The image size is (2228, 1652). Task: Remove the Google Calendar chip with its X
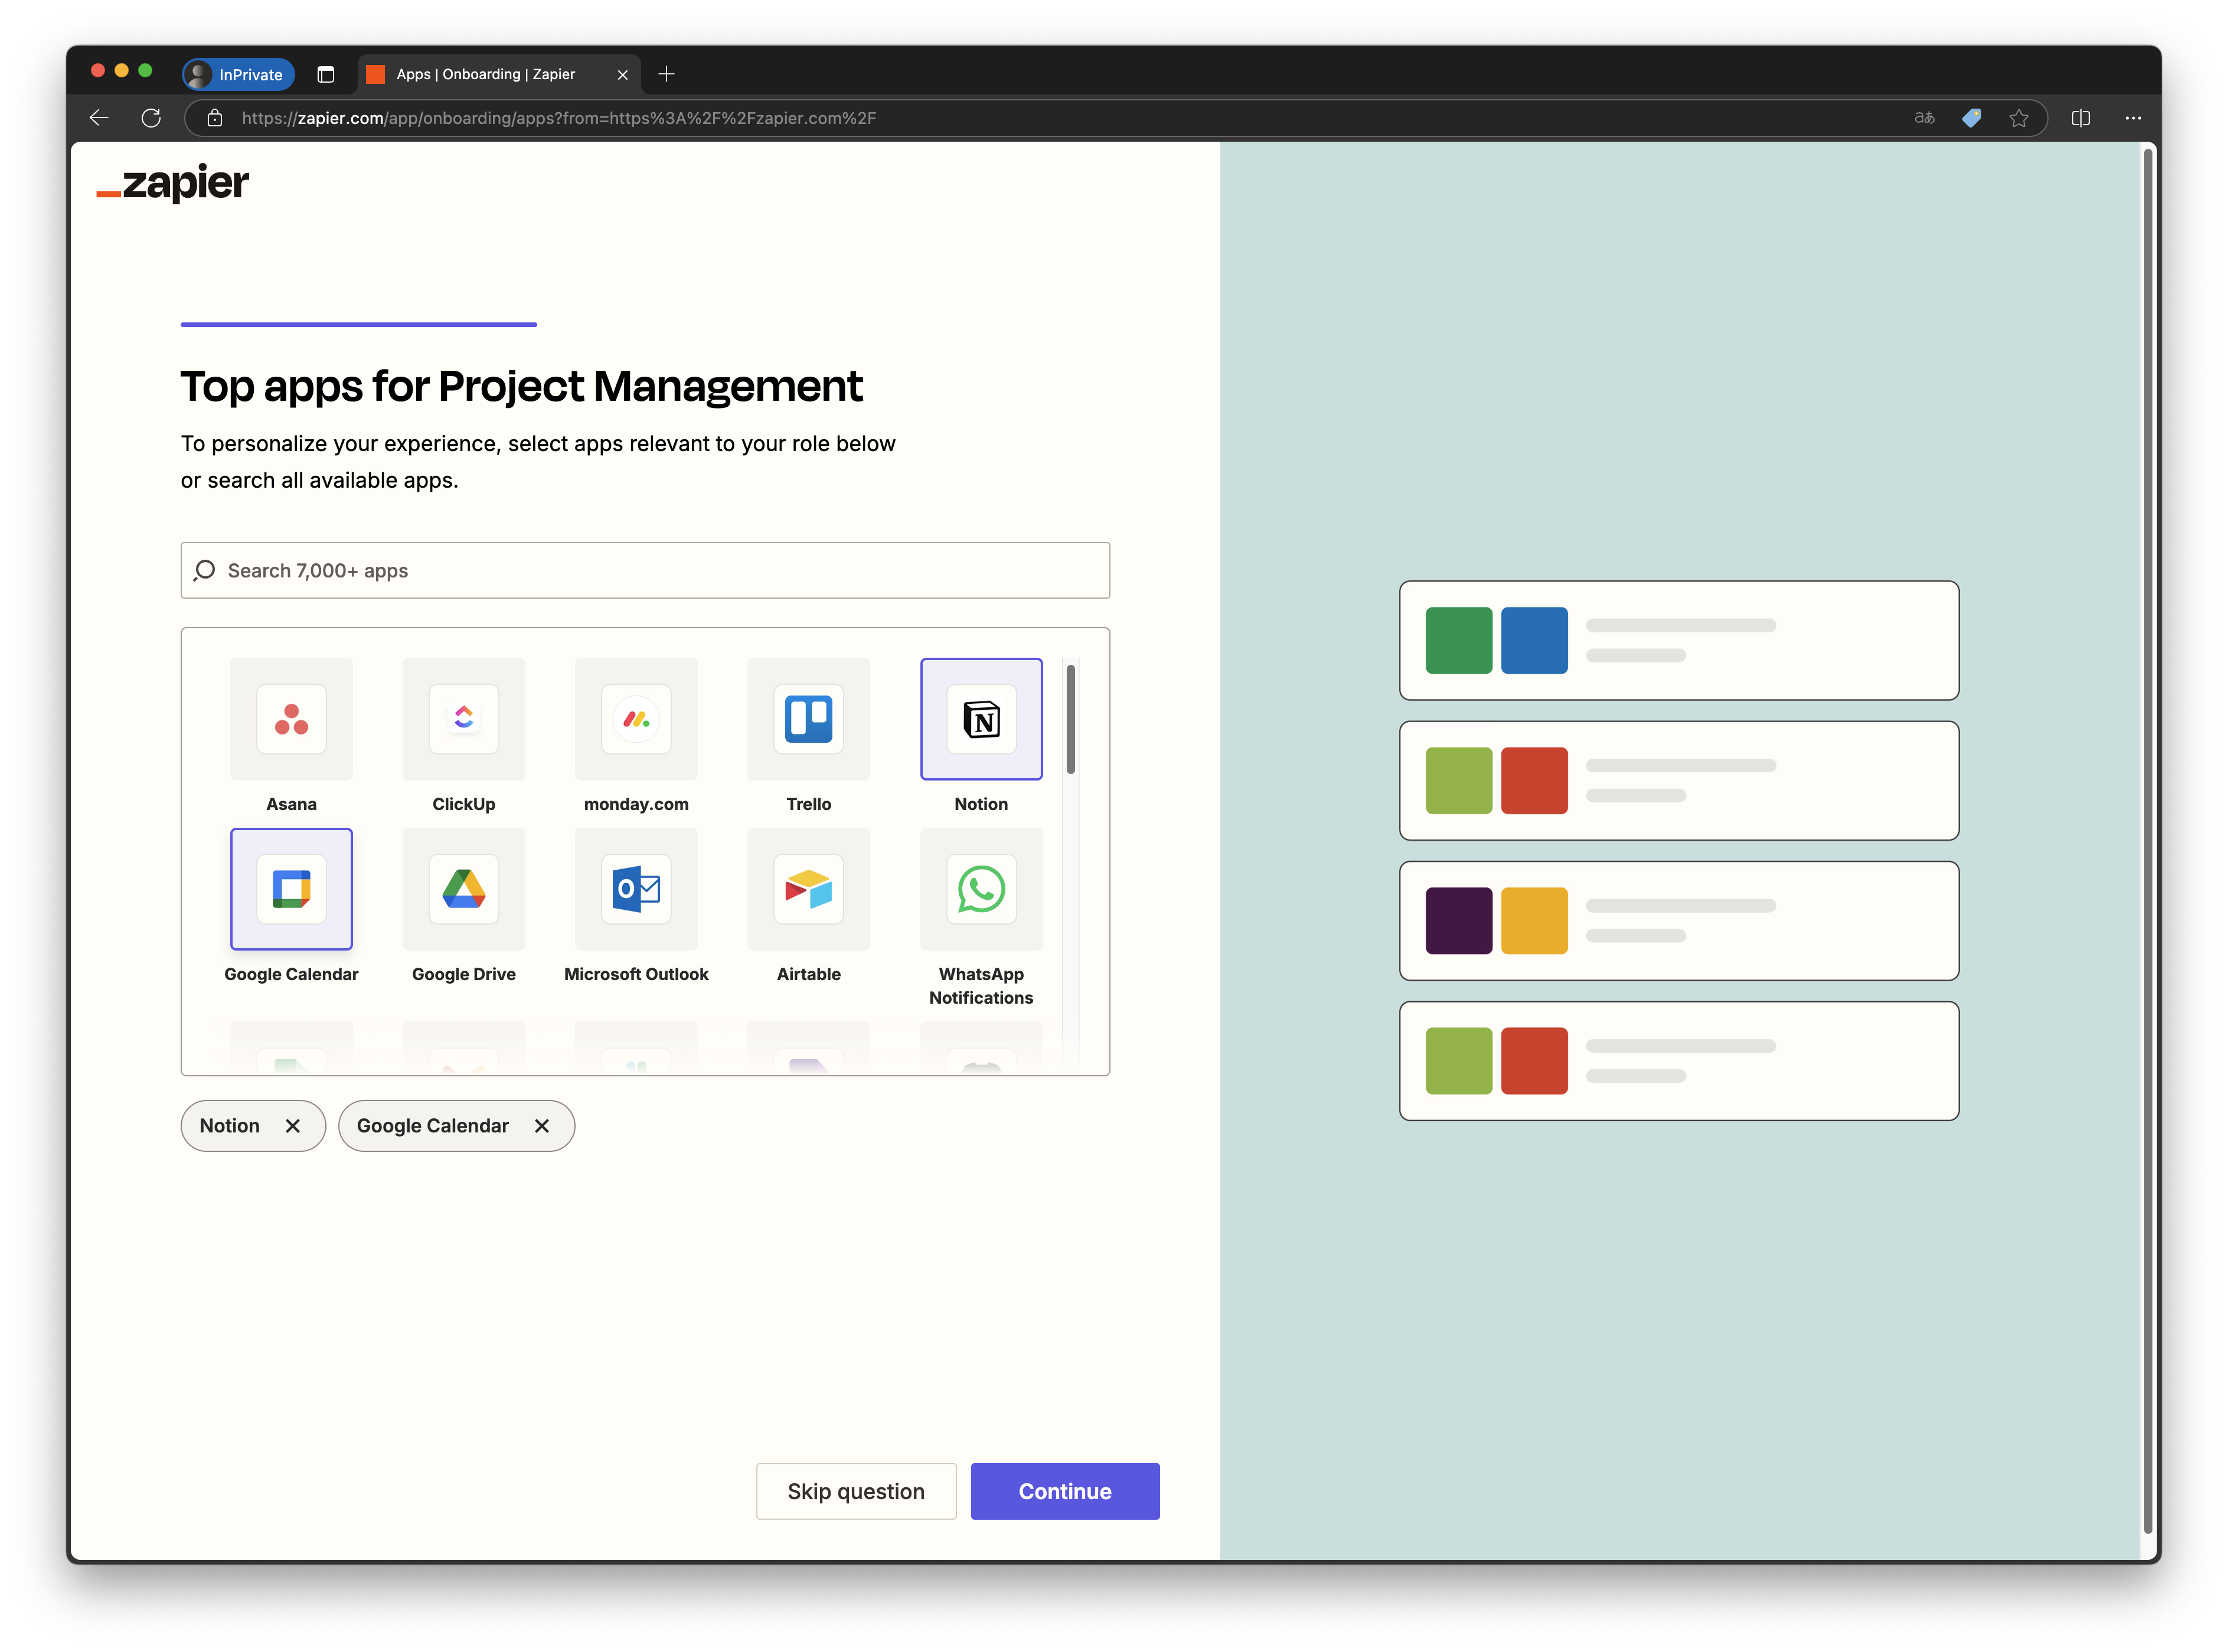pos(542,1126)
